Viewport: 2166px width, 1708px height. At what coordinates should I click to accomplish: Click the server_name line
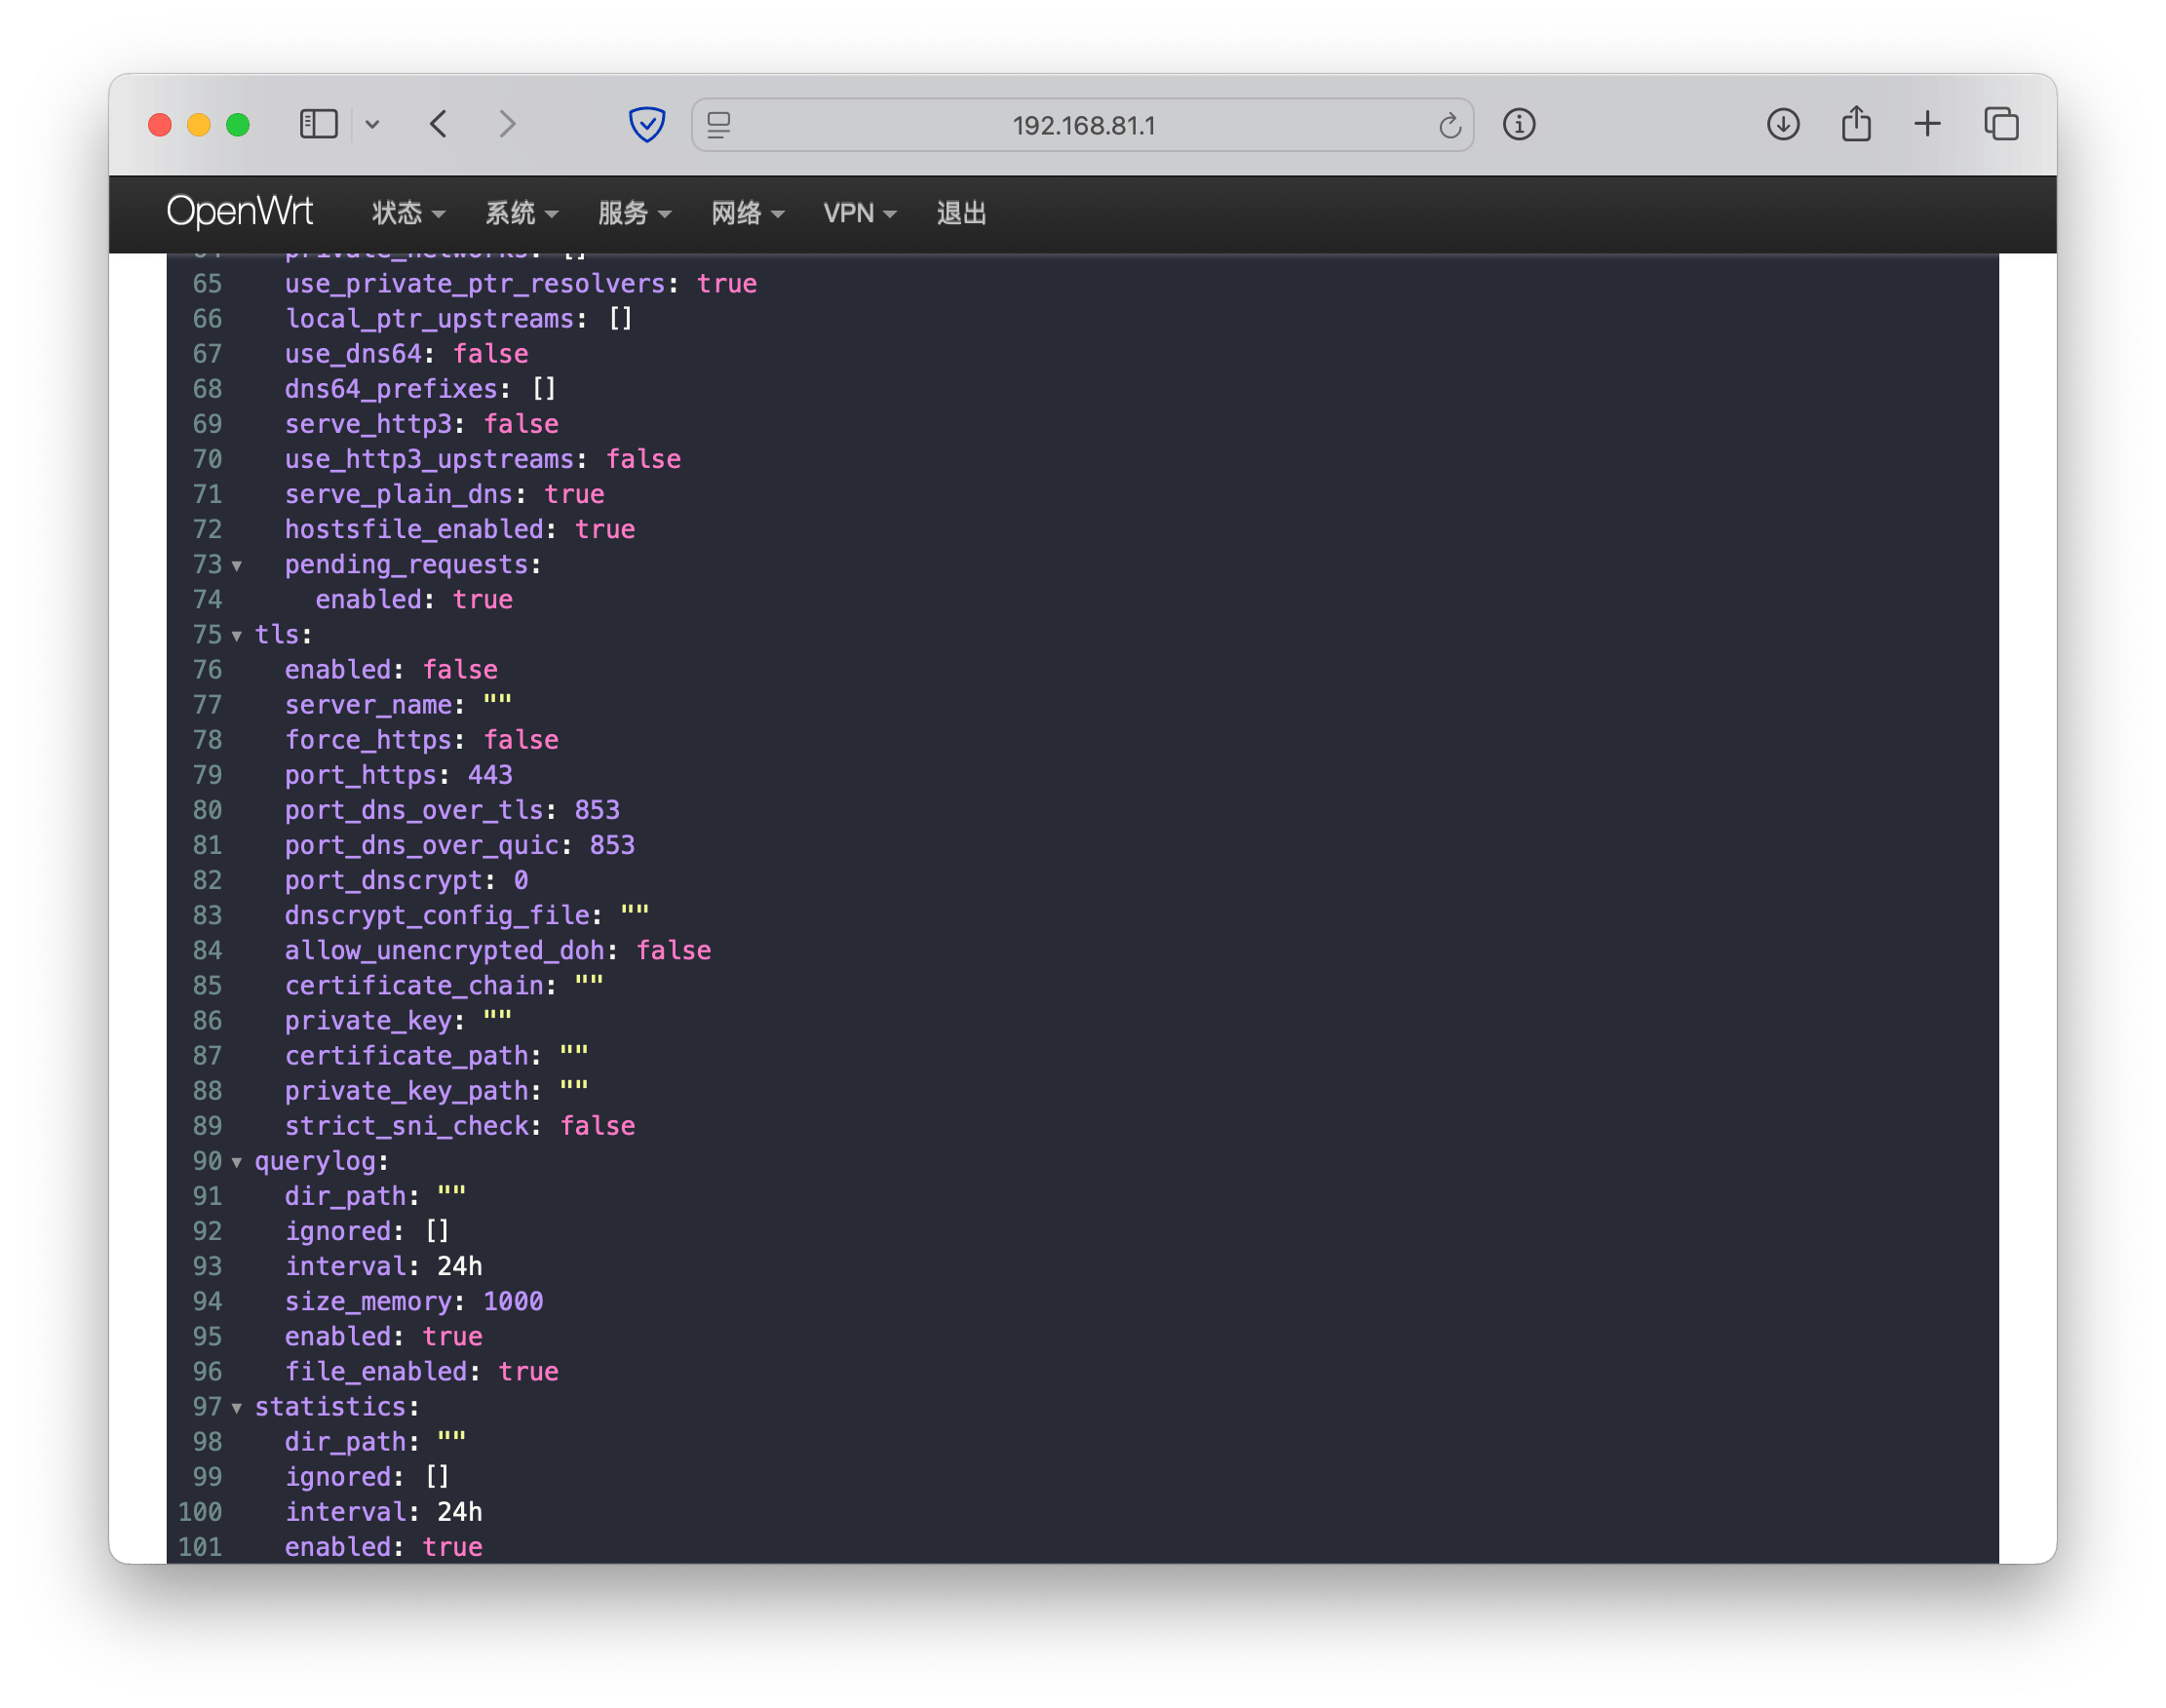tap(398, 705)
